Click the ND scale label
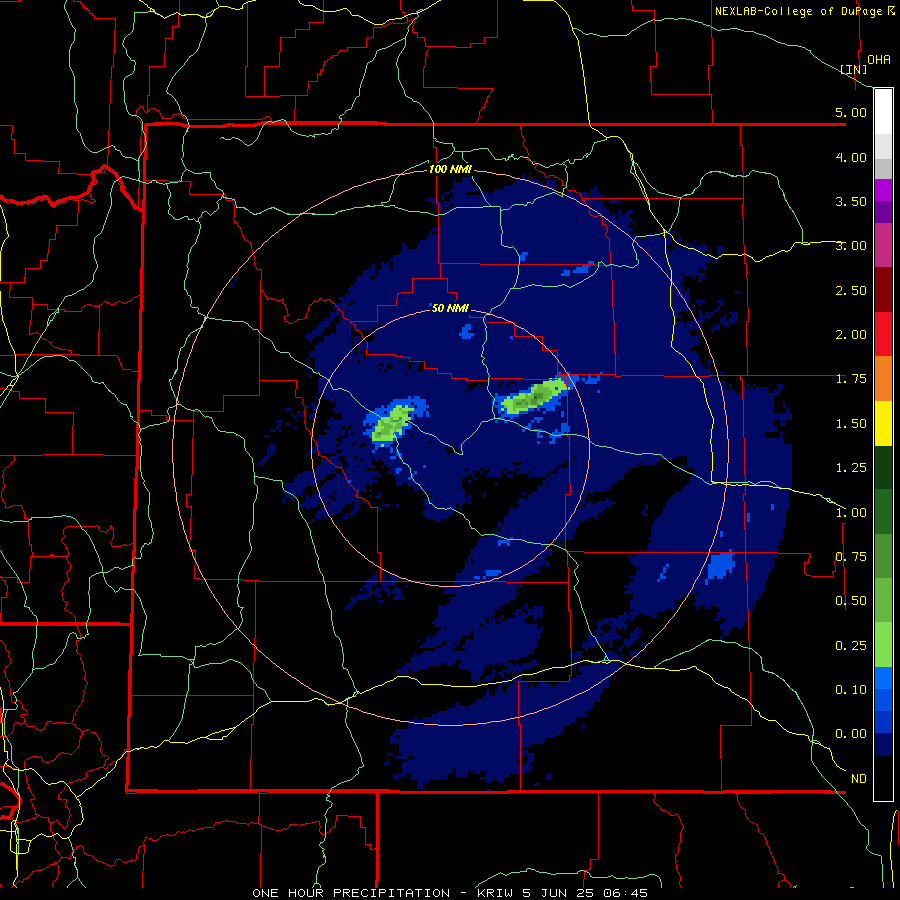The image size is (900, 900). pyautogui.click(x=859, y=779)
